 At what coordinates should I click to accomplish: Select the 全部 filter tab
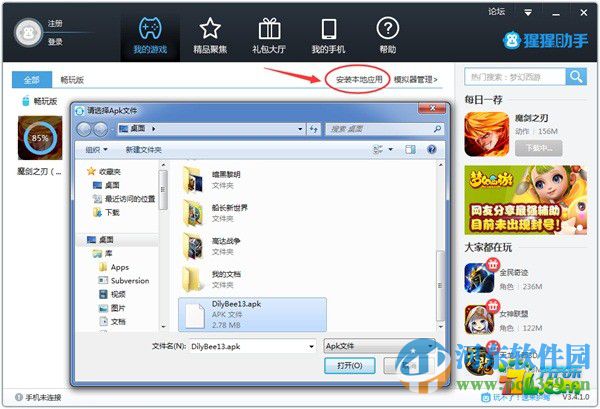32,80
